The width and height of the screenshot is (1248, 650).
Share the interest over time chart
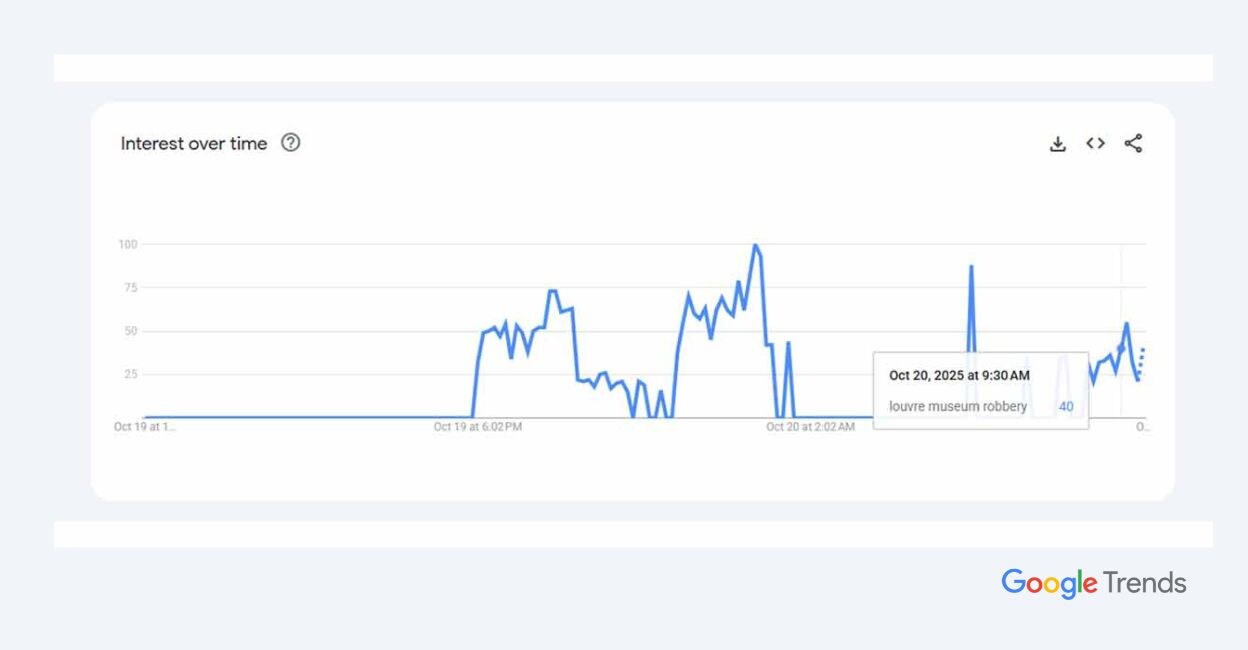[x=1133, y=143]
